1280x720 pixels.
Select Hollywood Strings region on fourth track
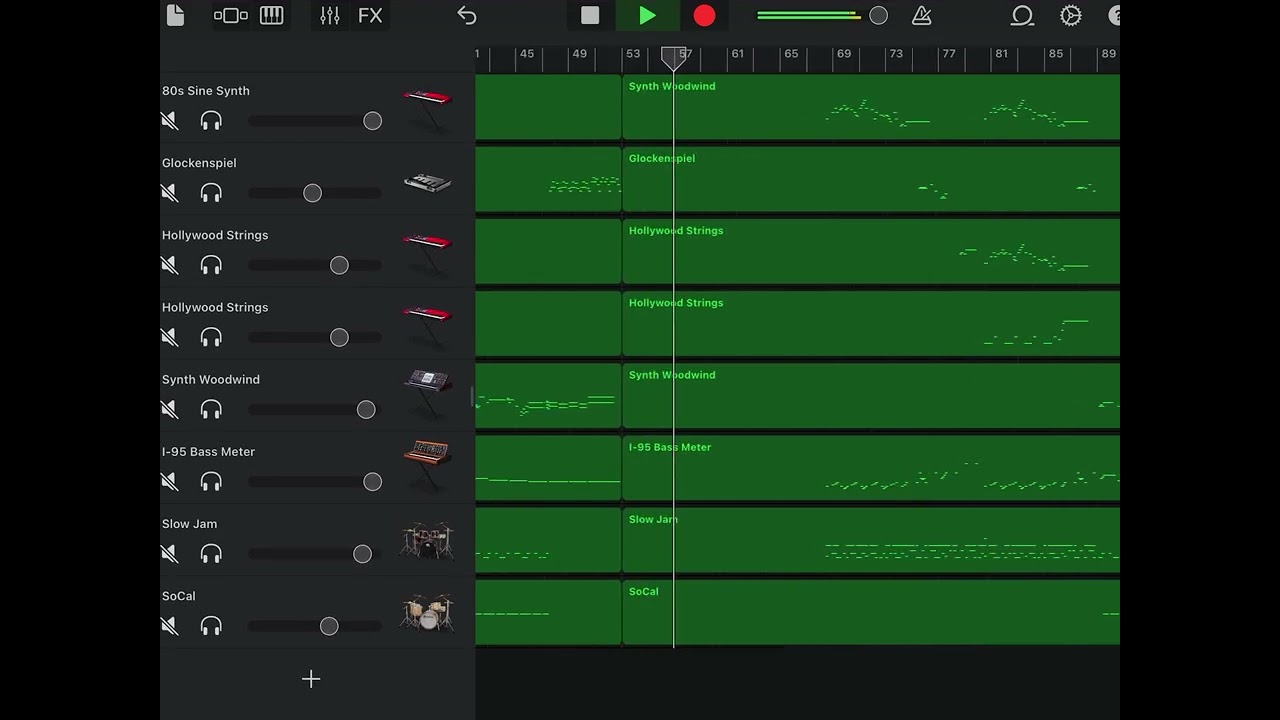tap(871, 324)
